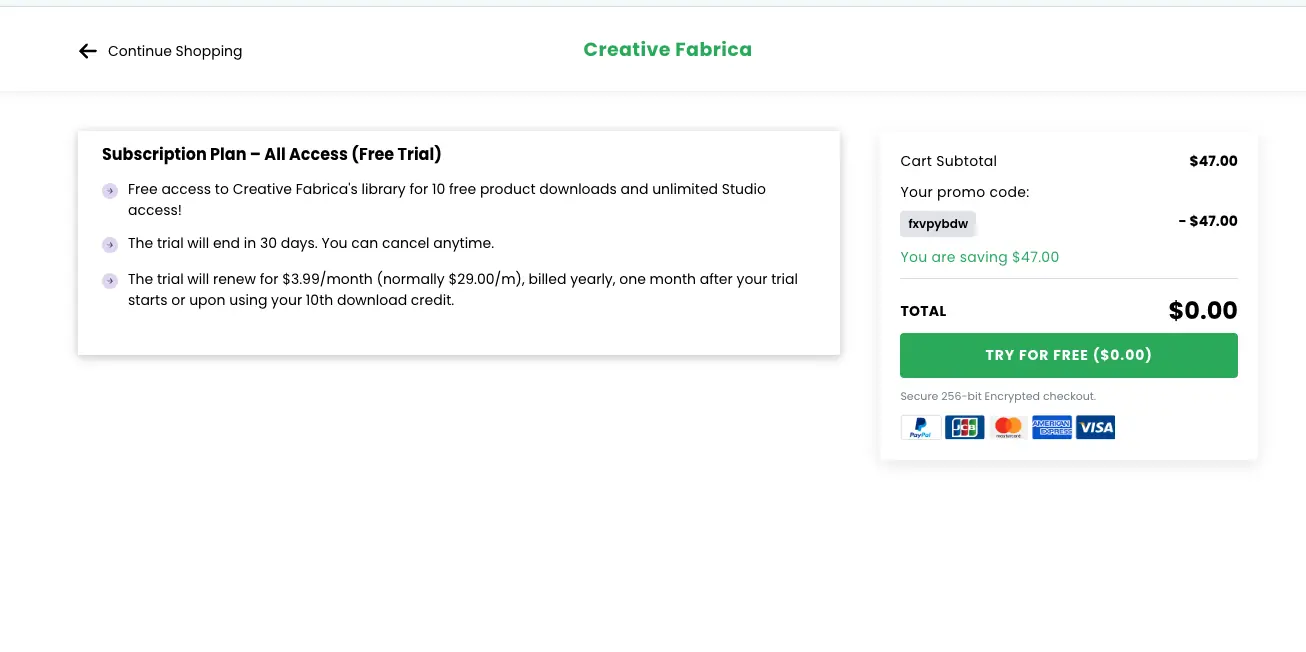Image resolution: width=1306 pixels, height=652 pixels.
Task: Click bullet icon beside trial end text
Action: [110, 244]
